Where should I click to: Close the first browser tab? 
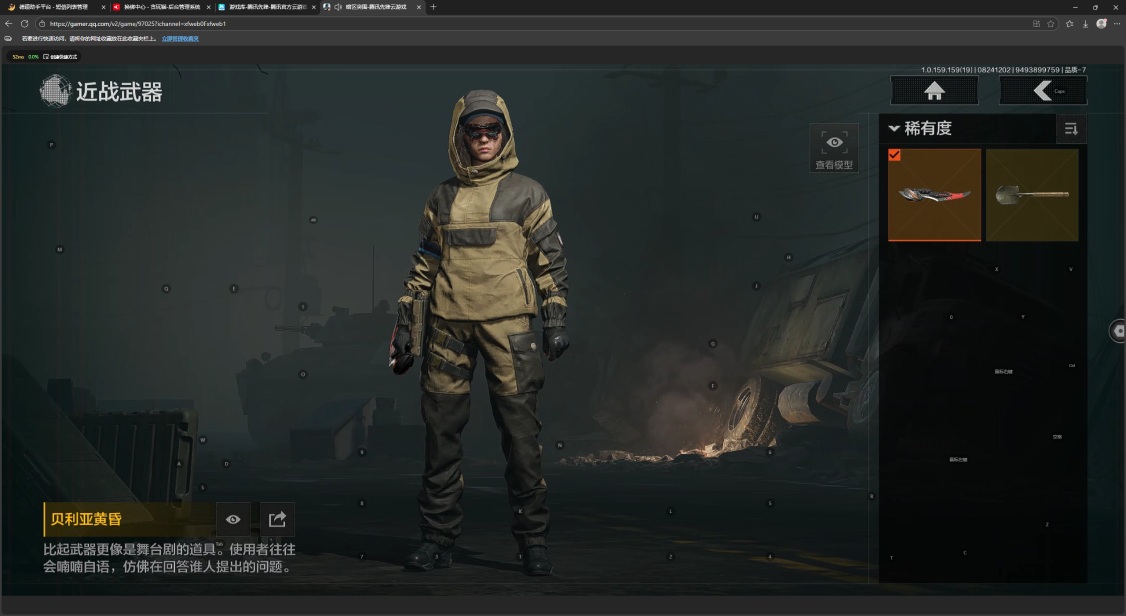(103, 7)
